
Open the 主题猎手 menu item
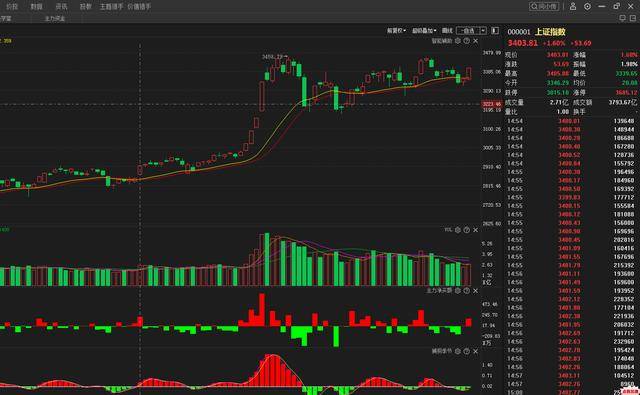pyautogui.click(x=111, y=7)
